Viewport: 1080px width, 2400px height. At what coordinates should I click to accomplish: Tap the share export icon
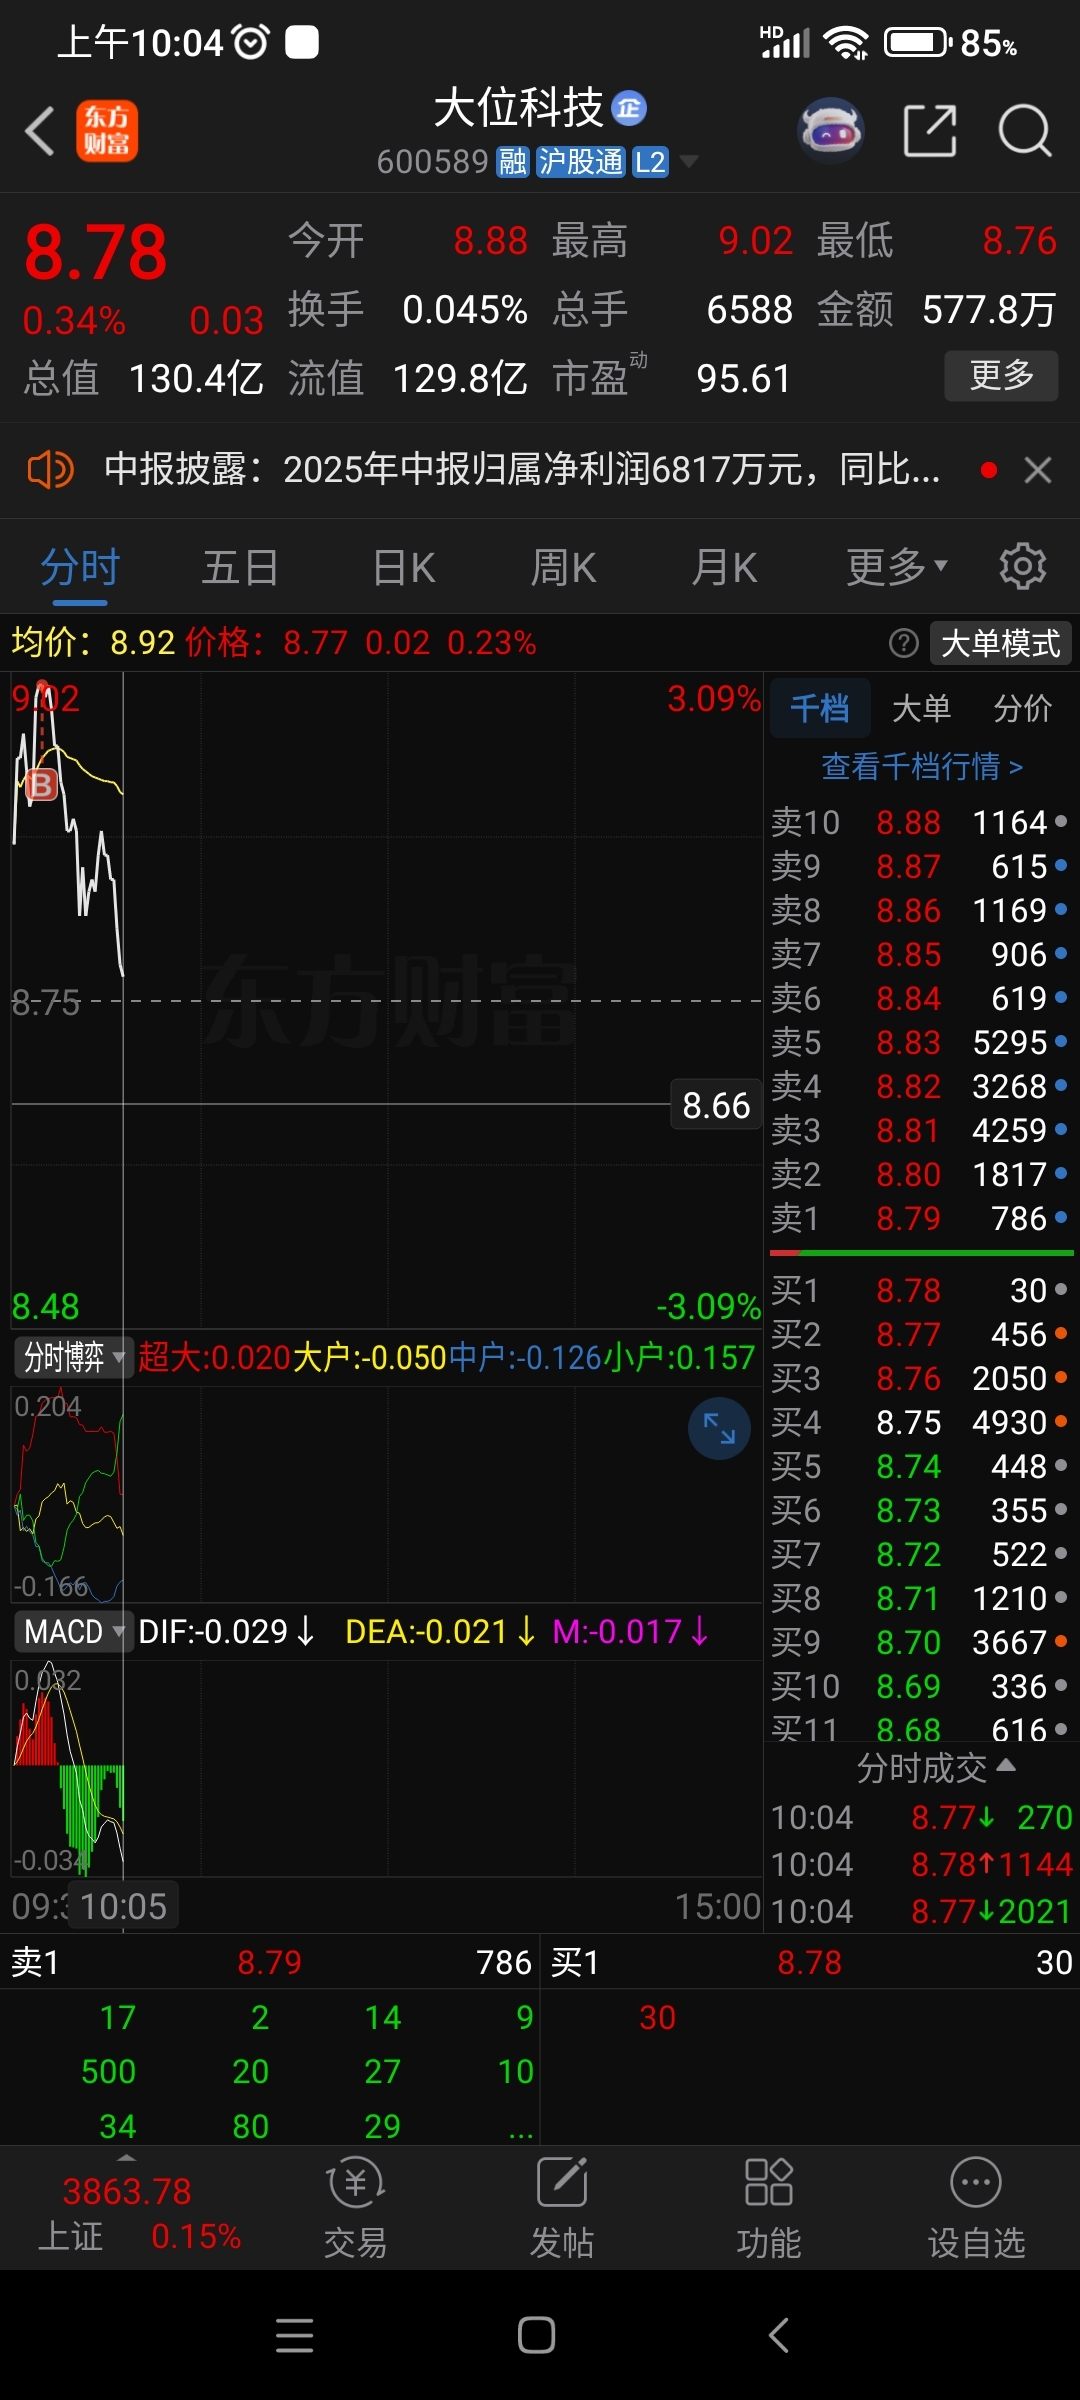click(x=930, y=130)
